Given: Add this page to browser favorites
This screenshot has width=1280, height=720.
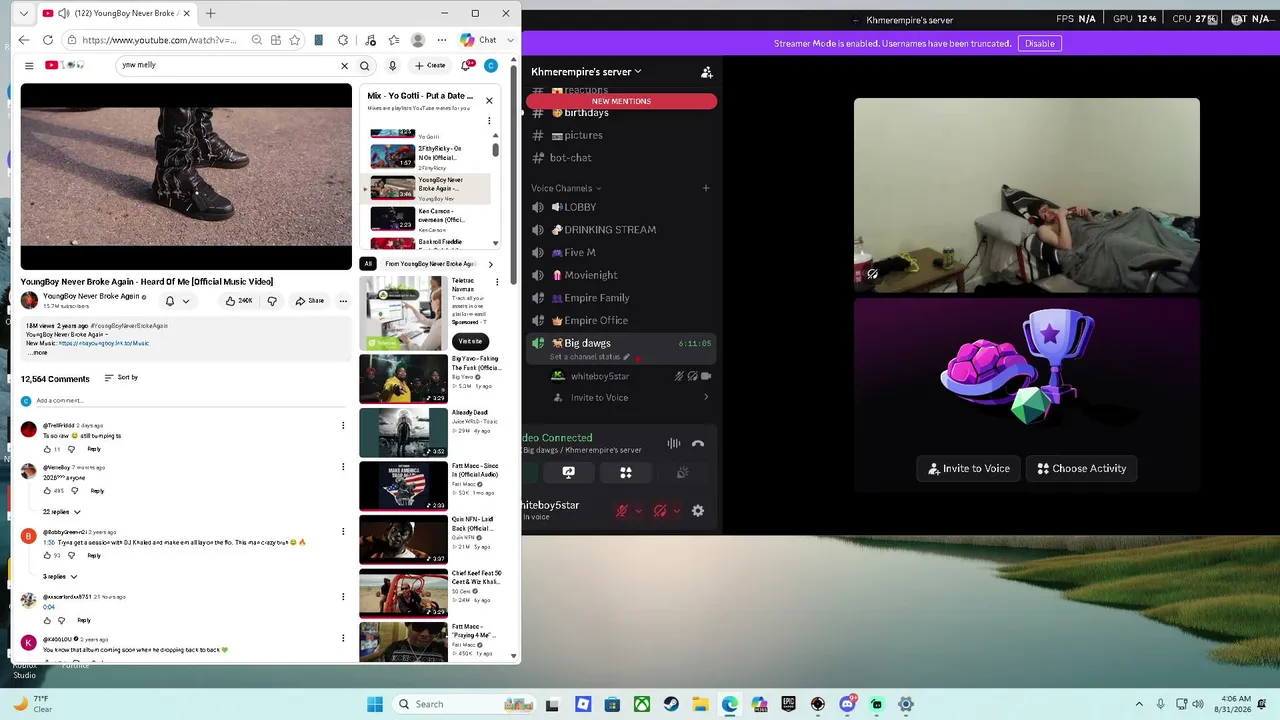Looking at the screenshot, I should click(x=295, y=40).
